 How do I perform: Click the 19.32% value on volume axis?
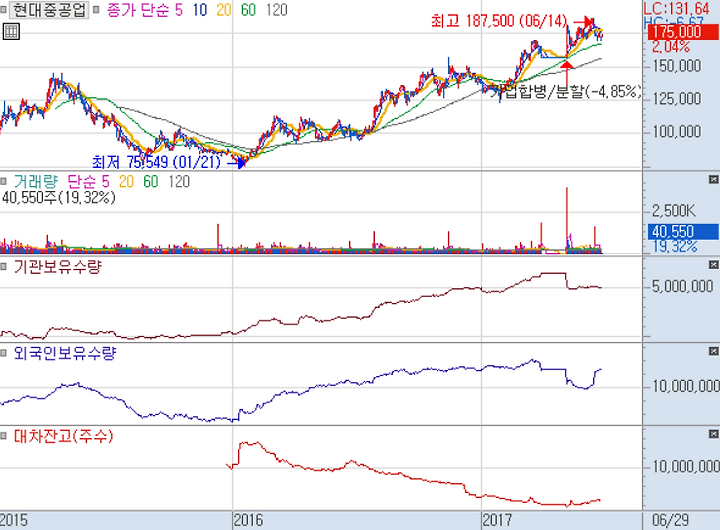coord(675,246)
